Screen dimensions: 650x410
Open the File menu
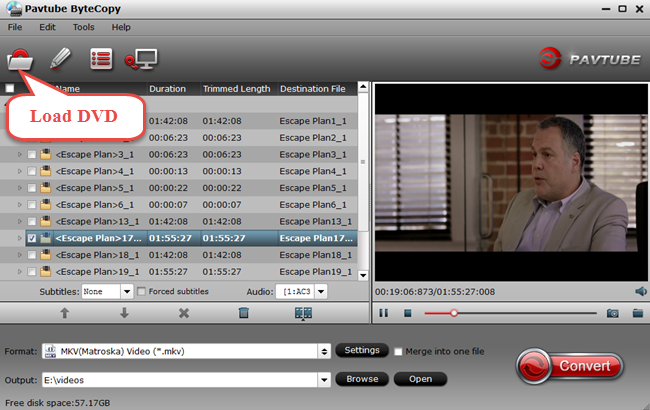(15, 27)
